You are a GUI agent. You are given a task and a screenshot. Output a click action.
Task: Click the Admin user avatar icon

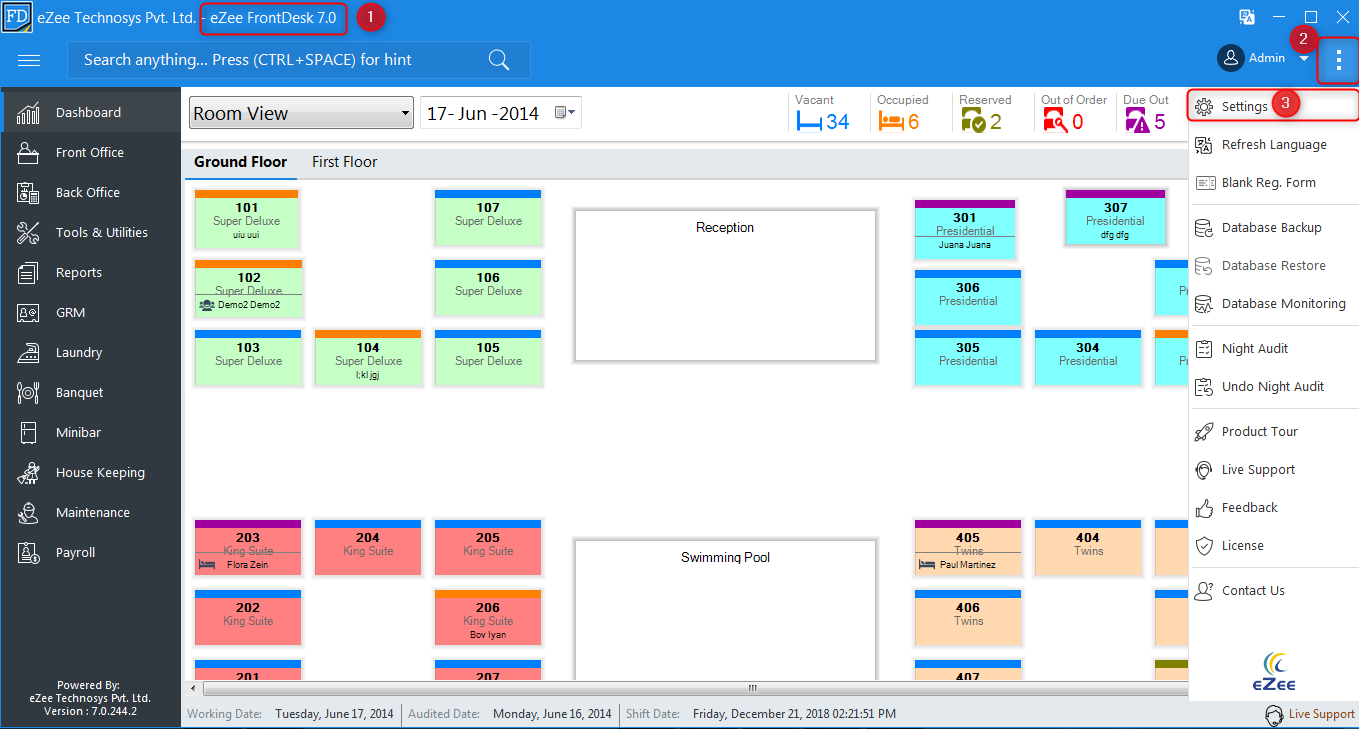tap(1230, 58)
